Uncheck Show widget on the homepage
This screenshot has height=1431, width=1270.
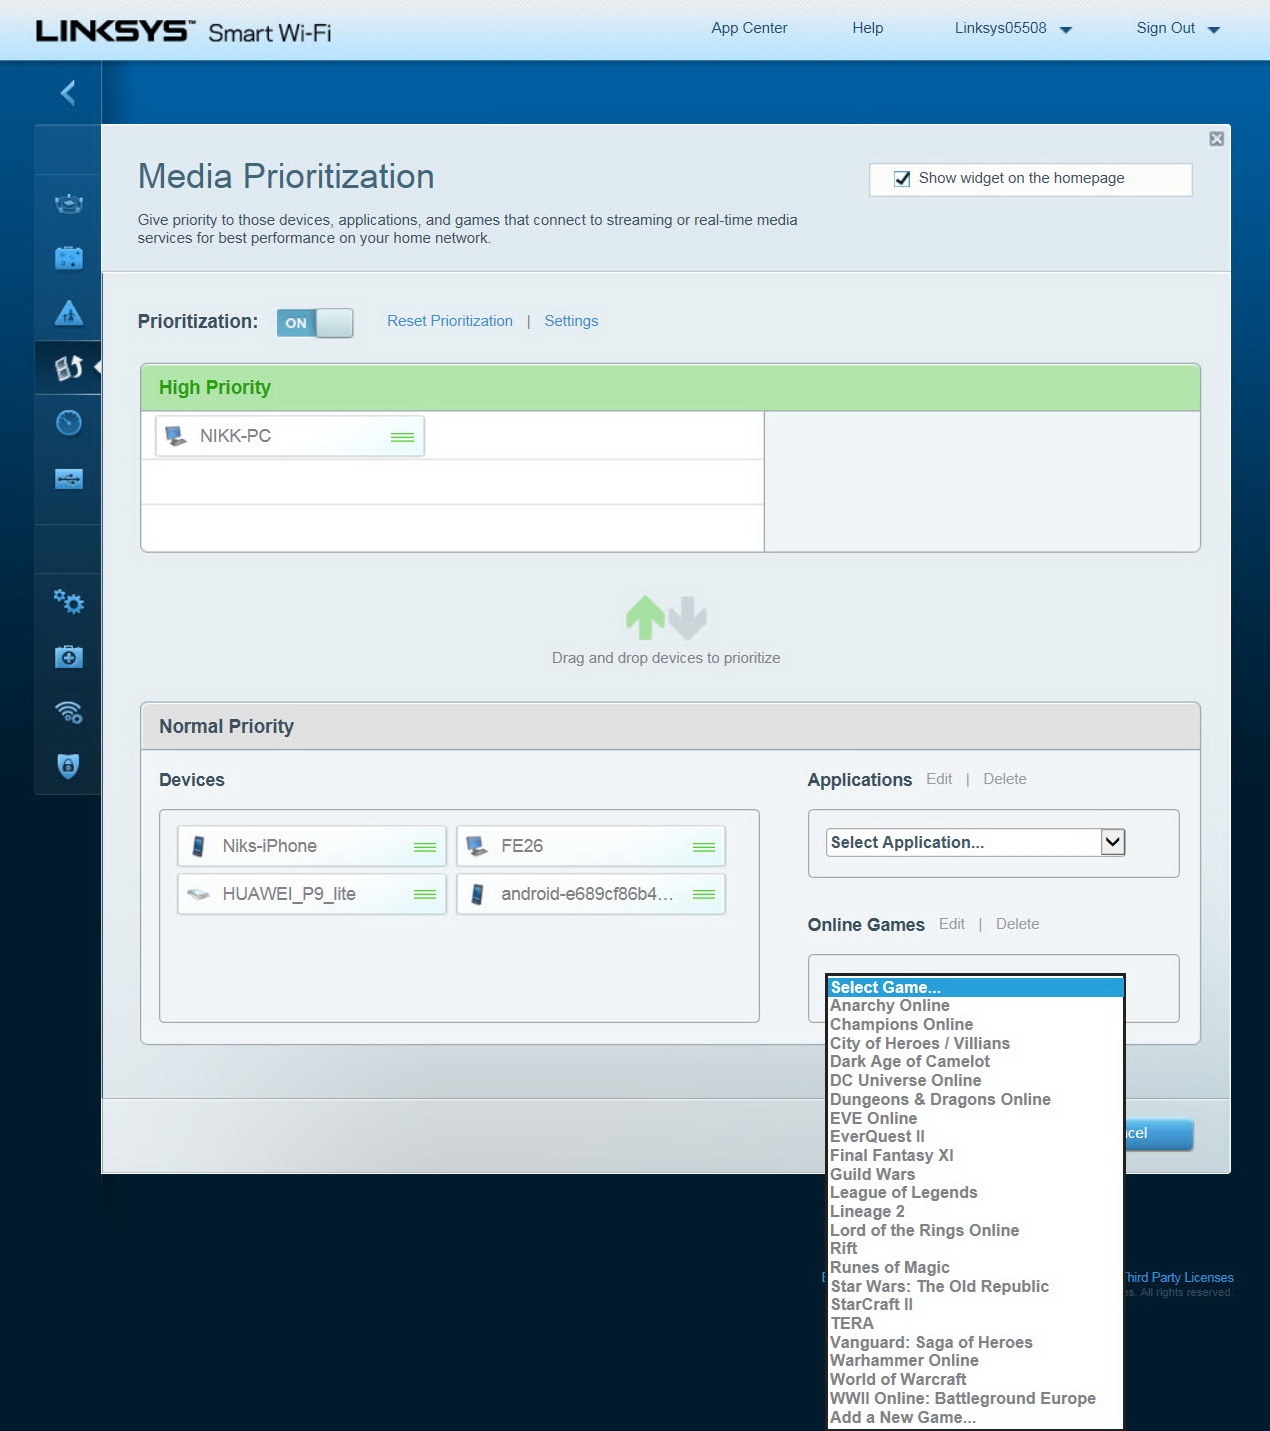pyautogui.click(x=902, y=179)
